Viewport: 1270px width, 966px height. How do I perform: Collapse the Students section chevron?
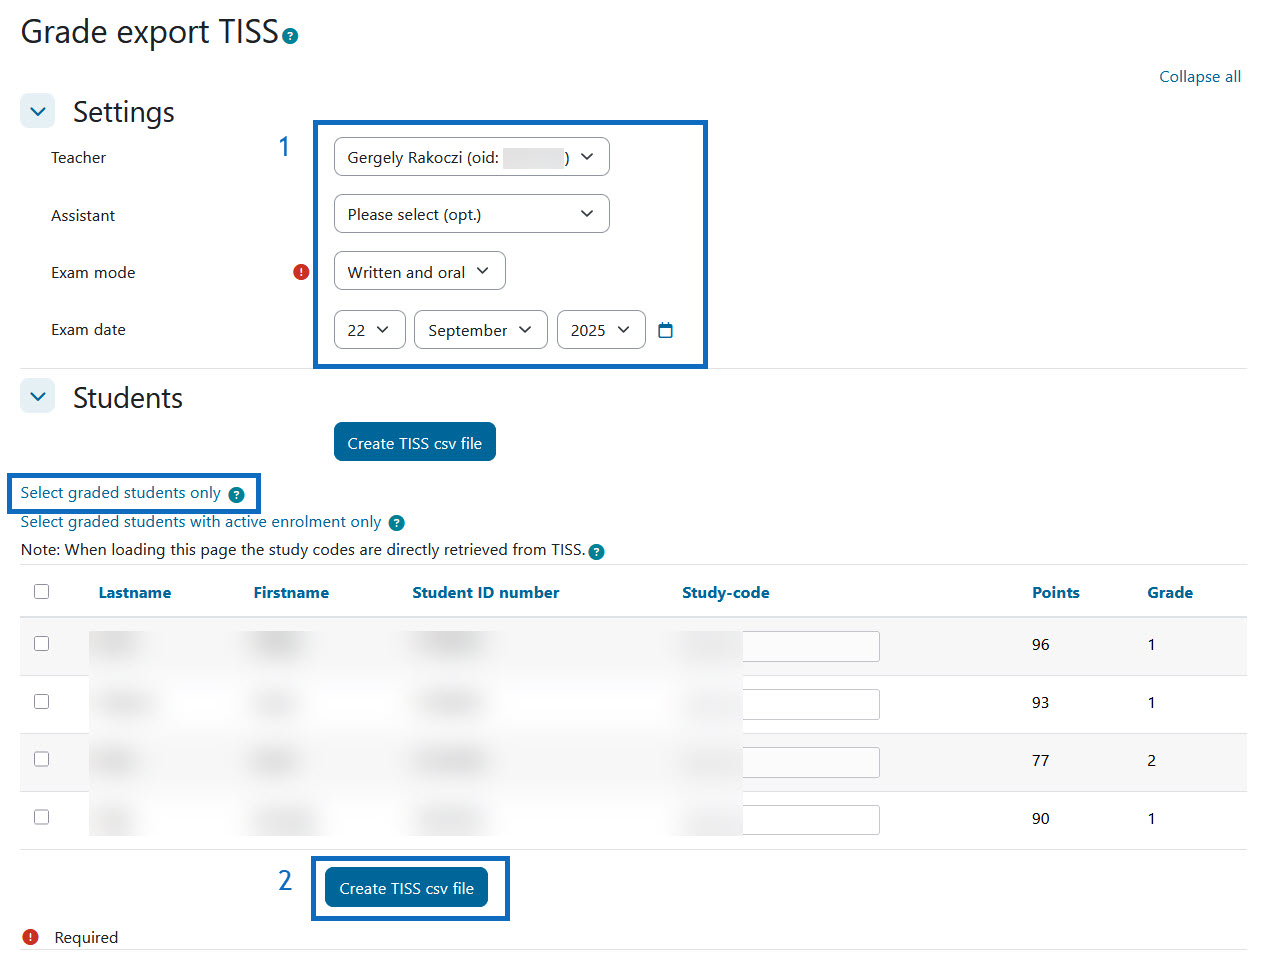point(38,397)
